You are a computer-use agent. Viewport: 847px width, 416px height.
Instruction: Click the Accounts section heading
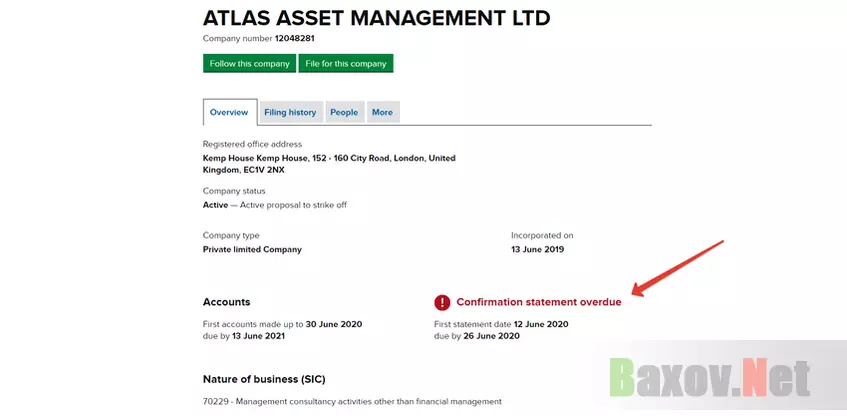pyautogui.click(x=226, y=302)
